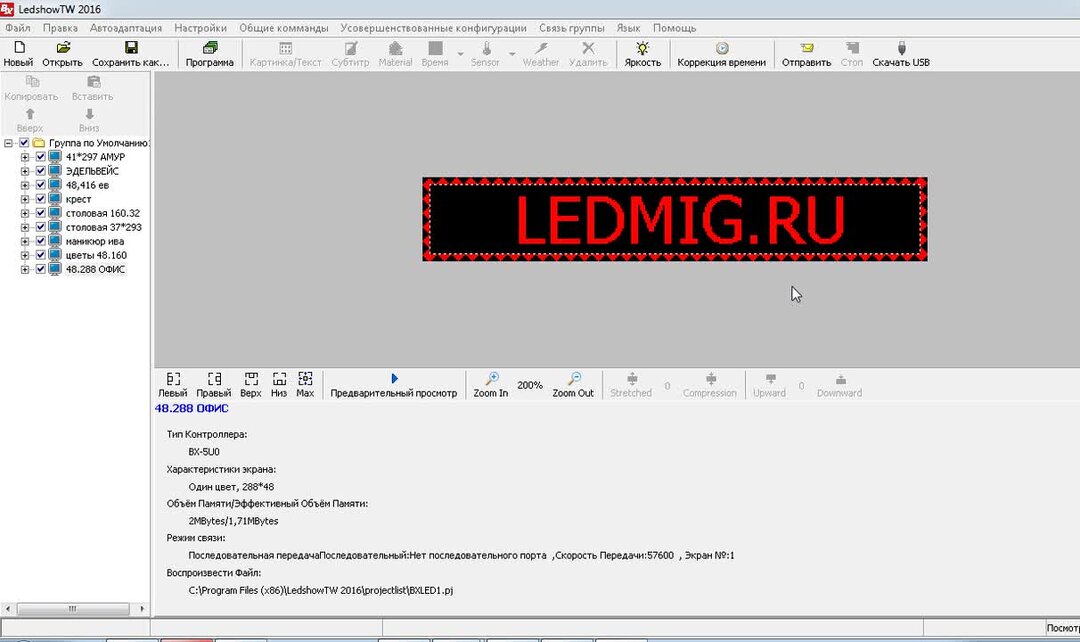Image resolution: width=1080 pixels, height=642 pixels.
Task: Uncheck the крест screen checkbox
Action: coord(41,199)
